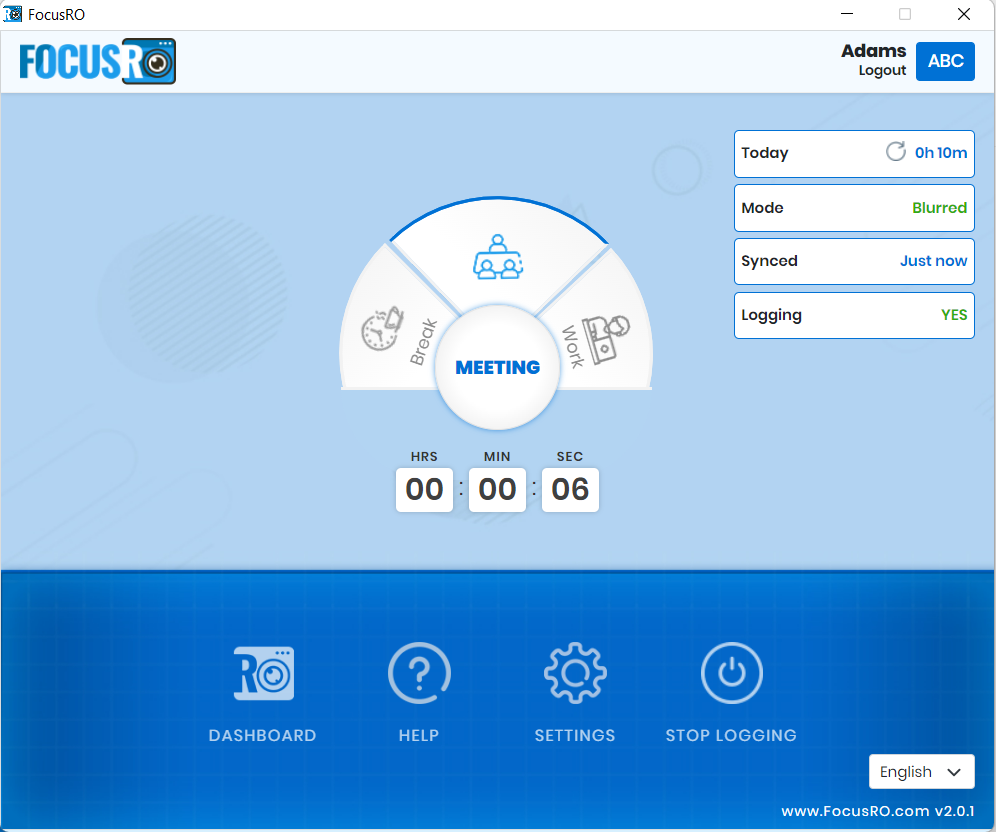Click the FocusRO logo in the header

pyautogui.click(x=96, y=61)
